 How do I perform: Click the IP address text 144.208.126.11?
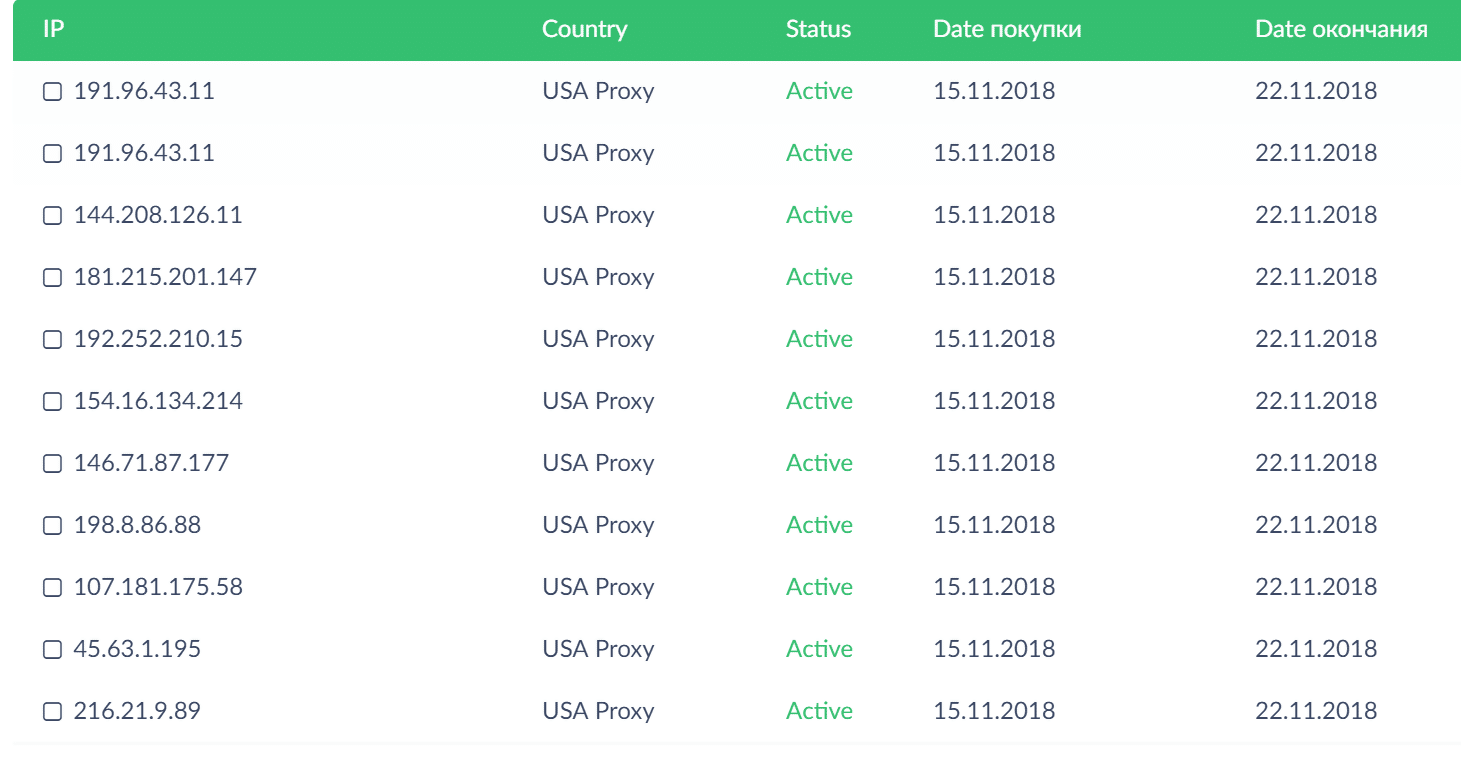coord(158,215)
